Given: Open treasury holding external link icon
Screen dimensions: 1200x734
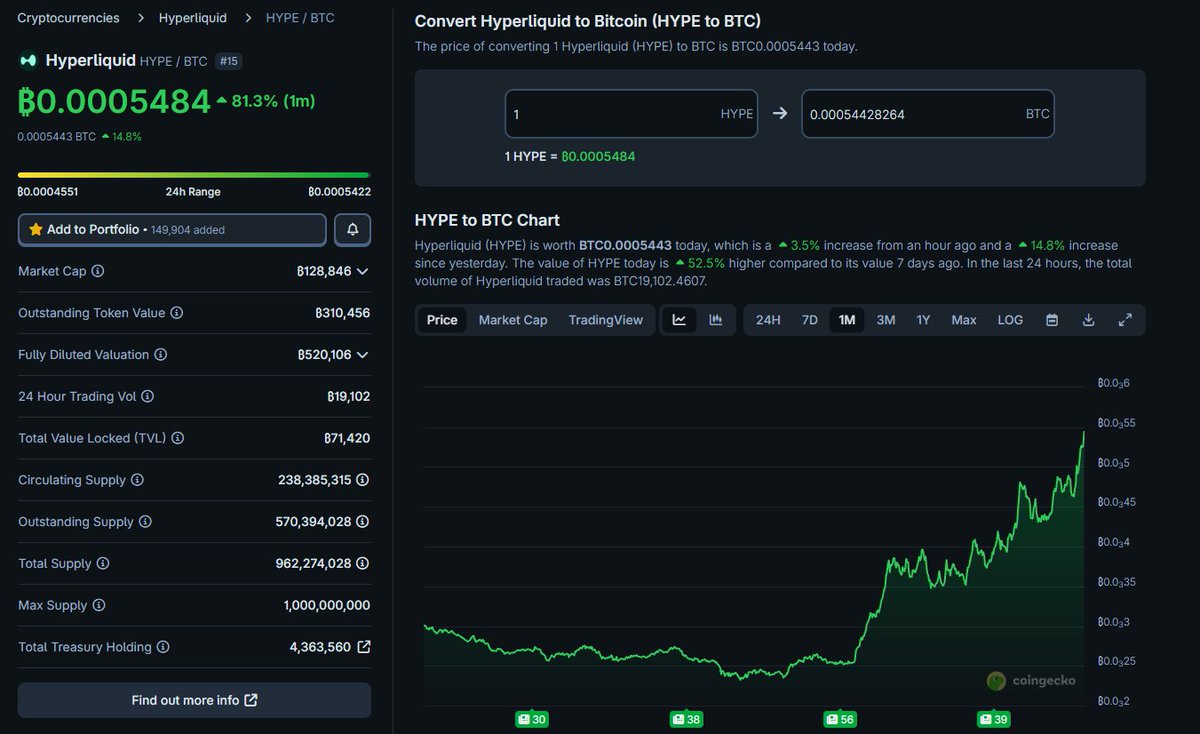Looking at the screenshot, I should [364, 647].
